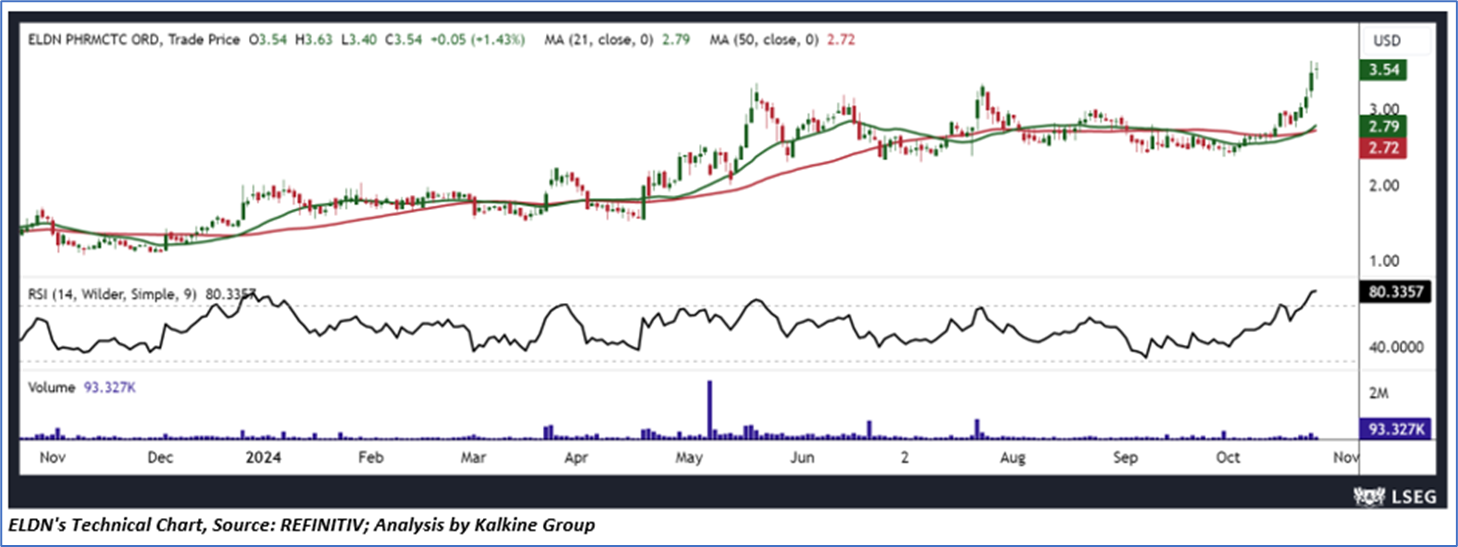The image size is (1458, 547).
Task: Click the tallest volume bar in May
Action: [710, 409]
